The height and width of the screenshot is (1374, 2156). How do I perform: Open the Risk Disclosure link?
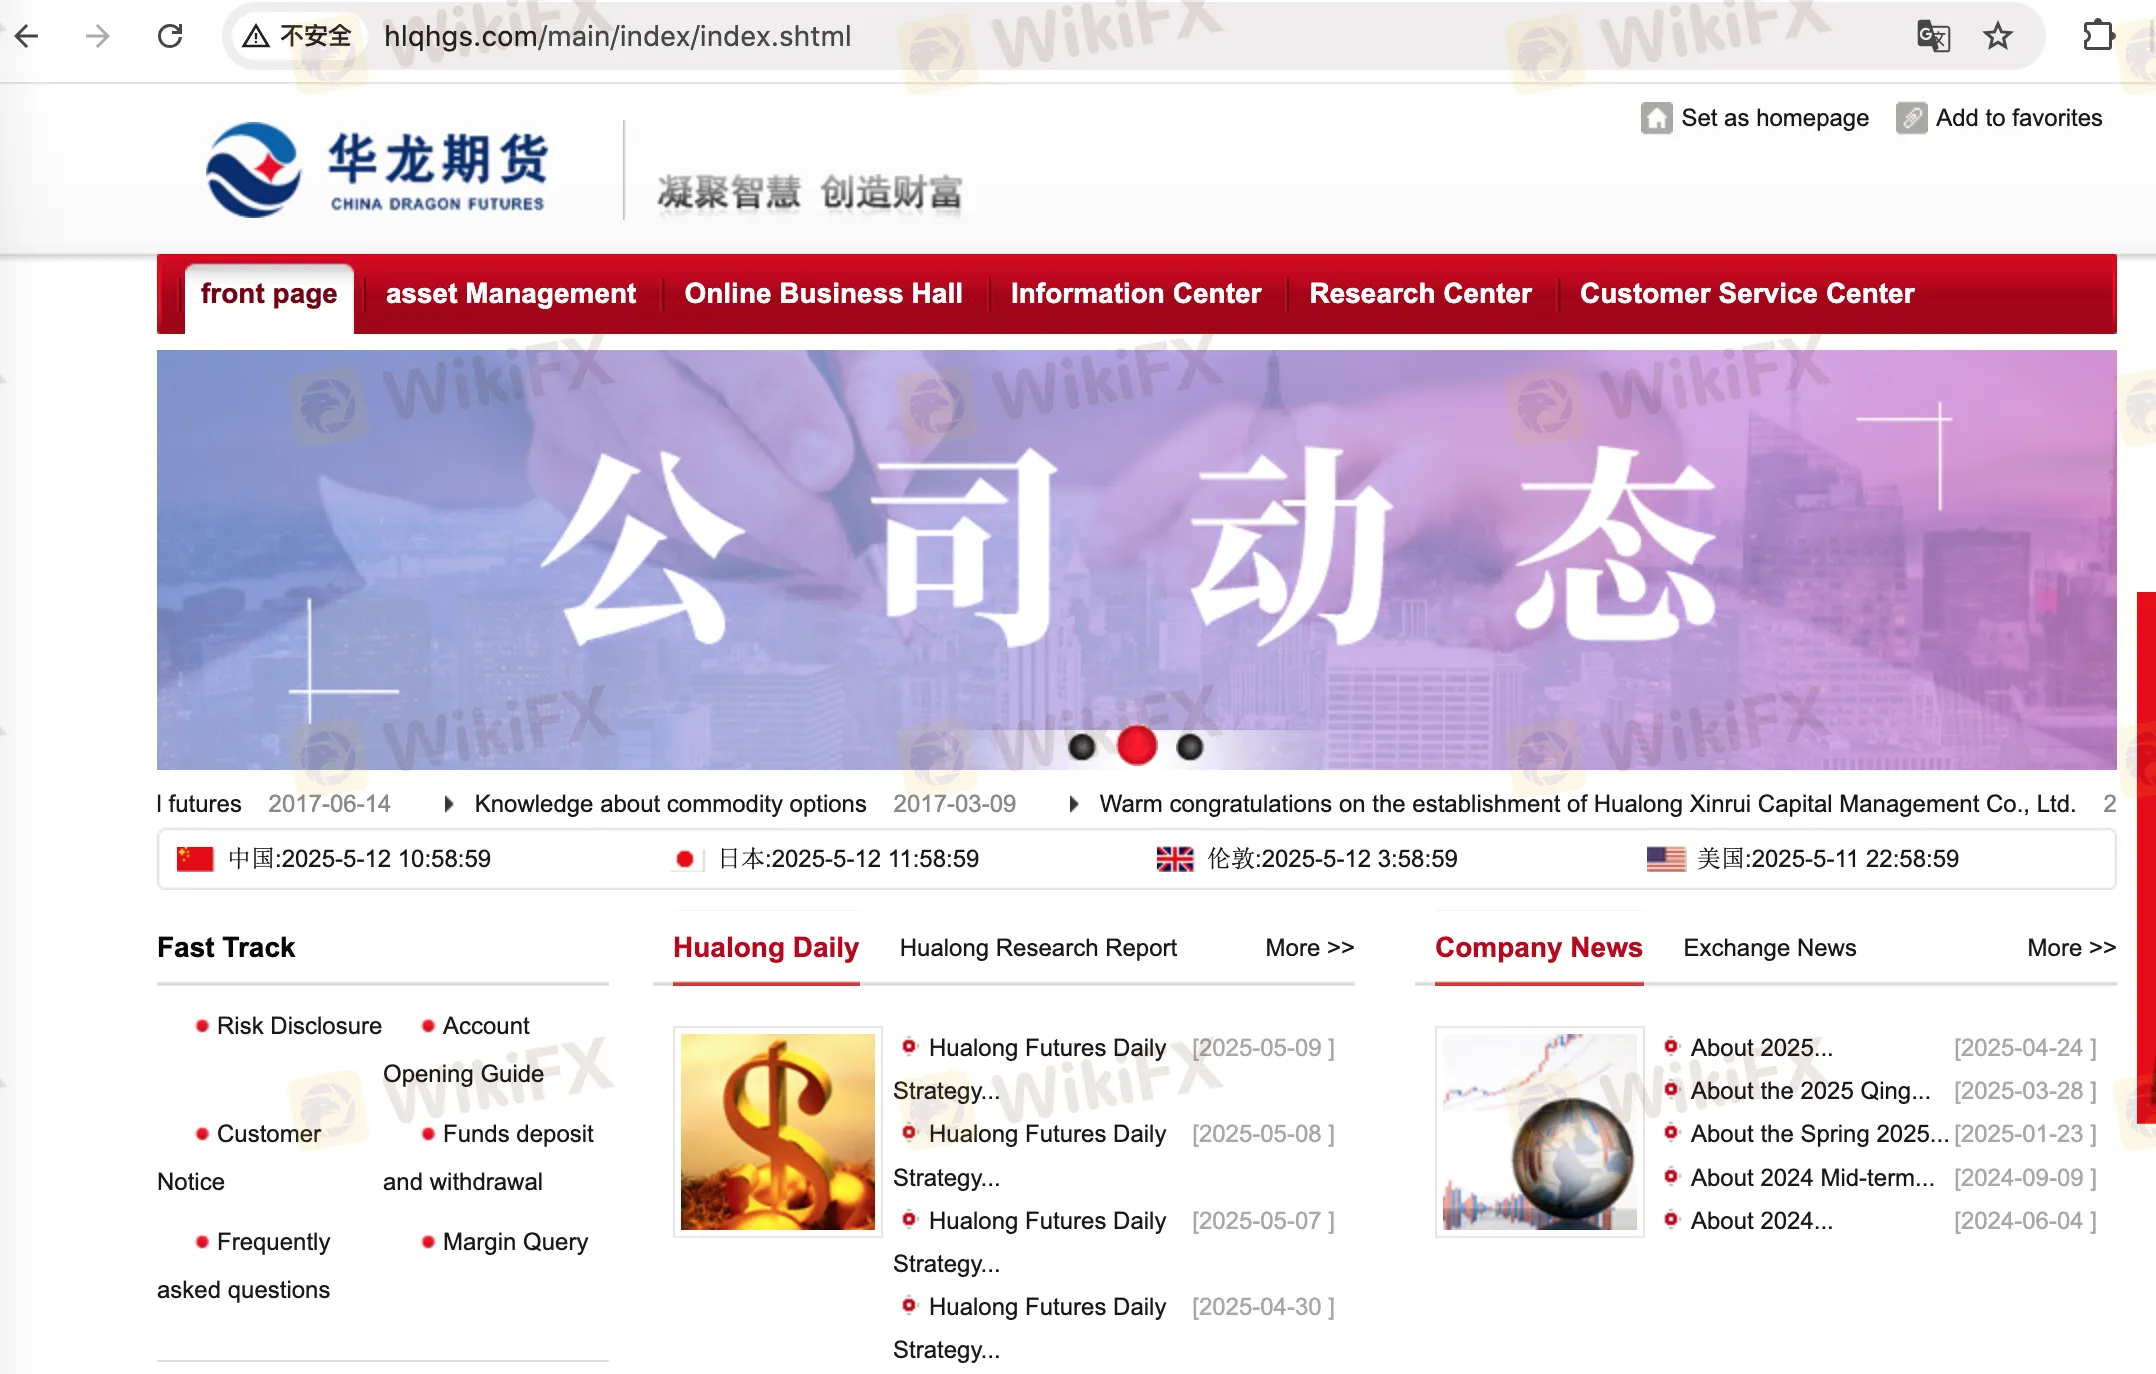coord(298,1025)
